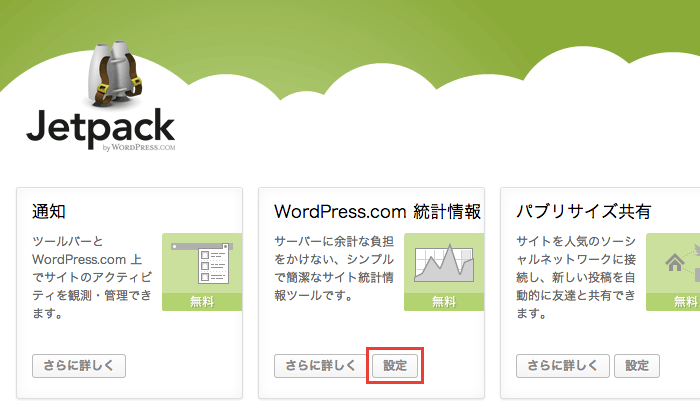The height and width of the screenshot is (405, 700).
Task: Click the stats description starting サーバーに余計な負担
Action: [x=334, y=268]
